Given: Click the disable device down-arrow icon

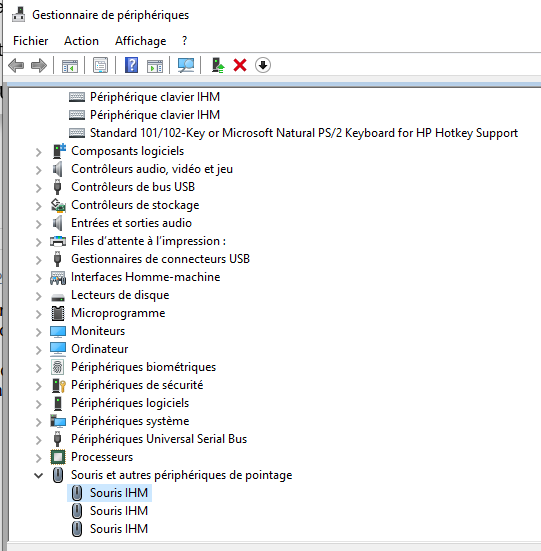Looking at the screenshot, I should [x=263, y=65].
